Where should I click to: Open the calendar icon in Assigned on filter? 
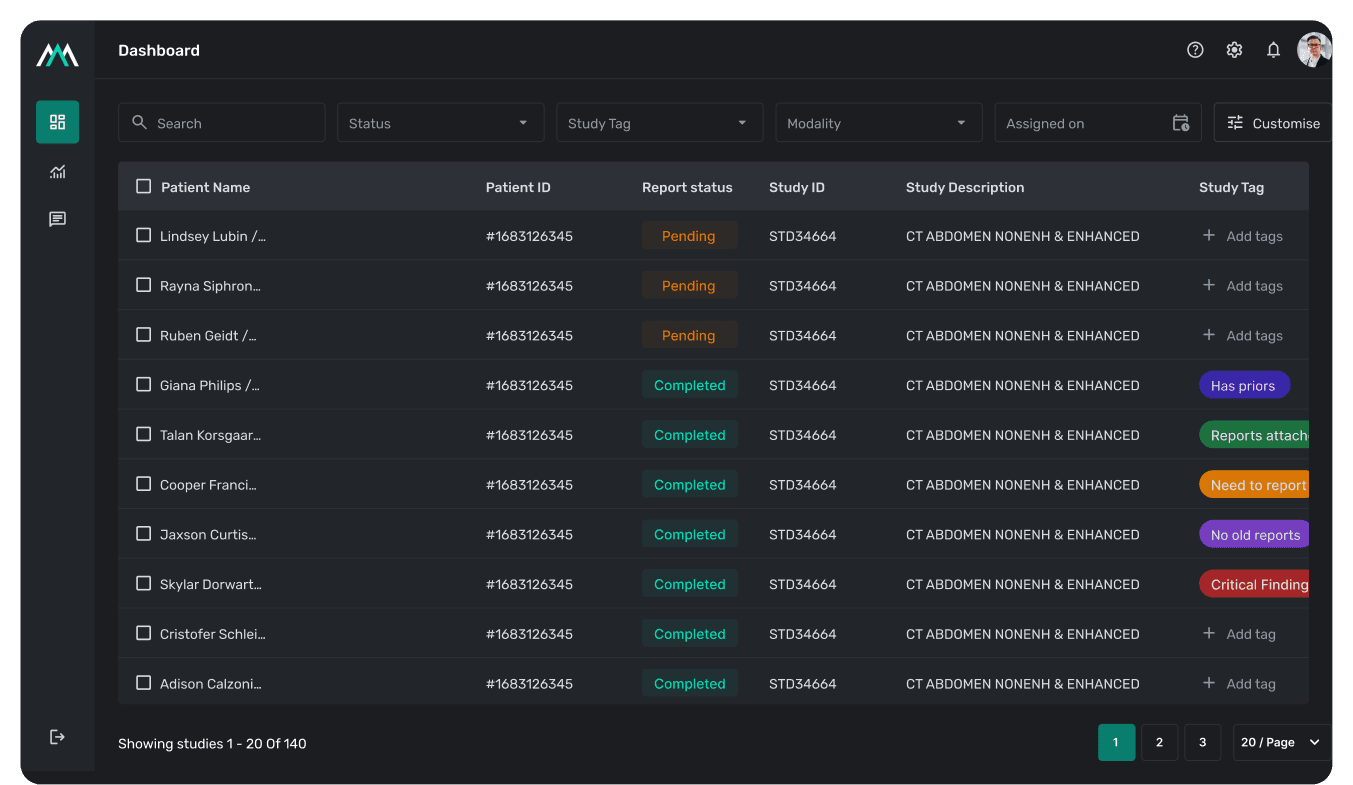(1181, 122)
